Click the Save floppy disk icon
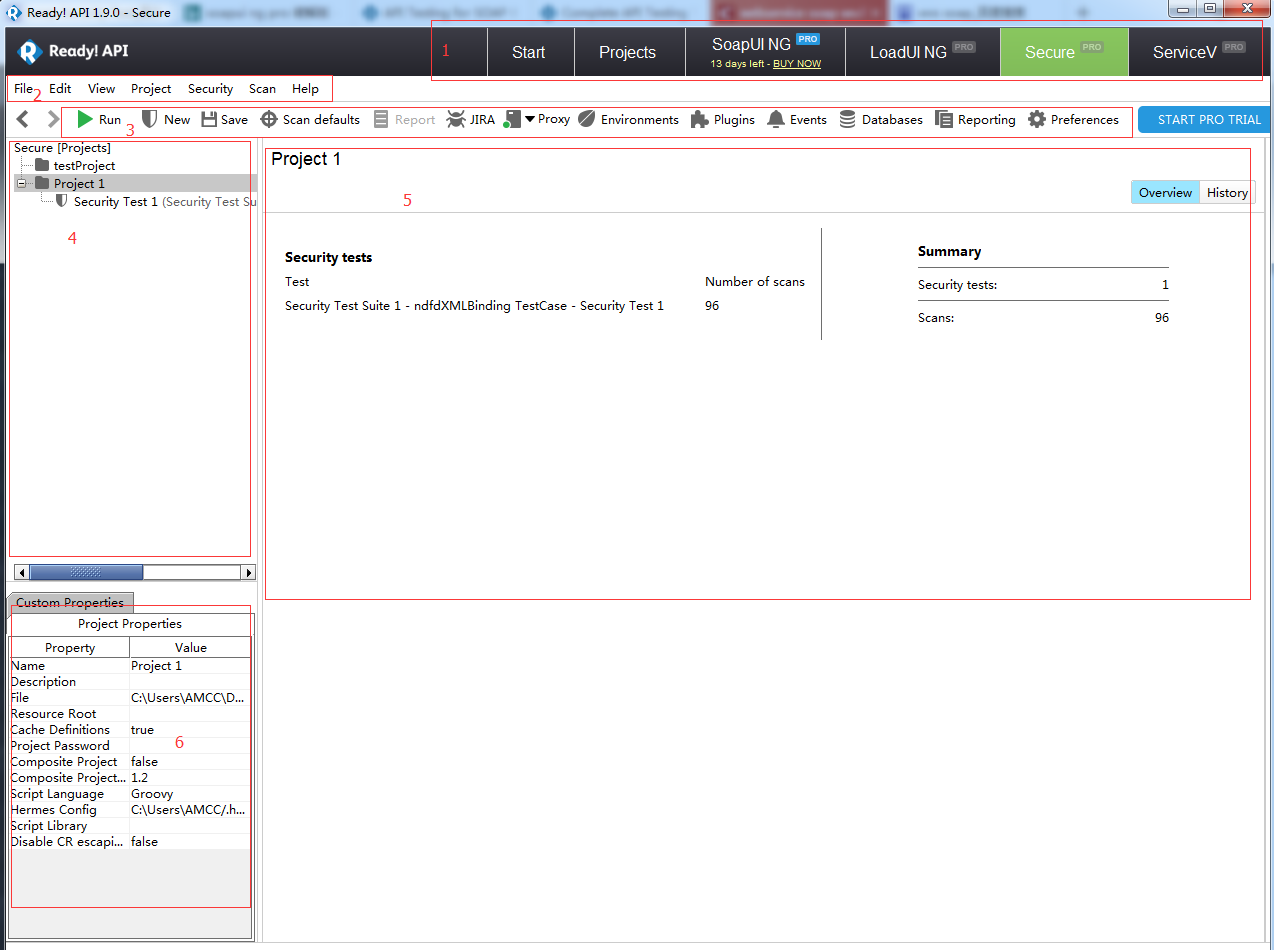This screenshot has height=950, width=1274. tap(209, 119)
